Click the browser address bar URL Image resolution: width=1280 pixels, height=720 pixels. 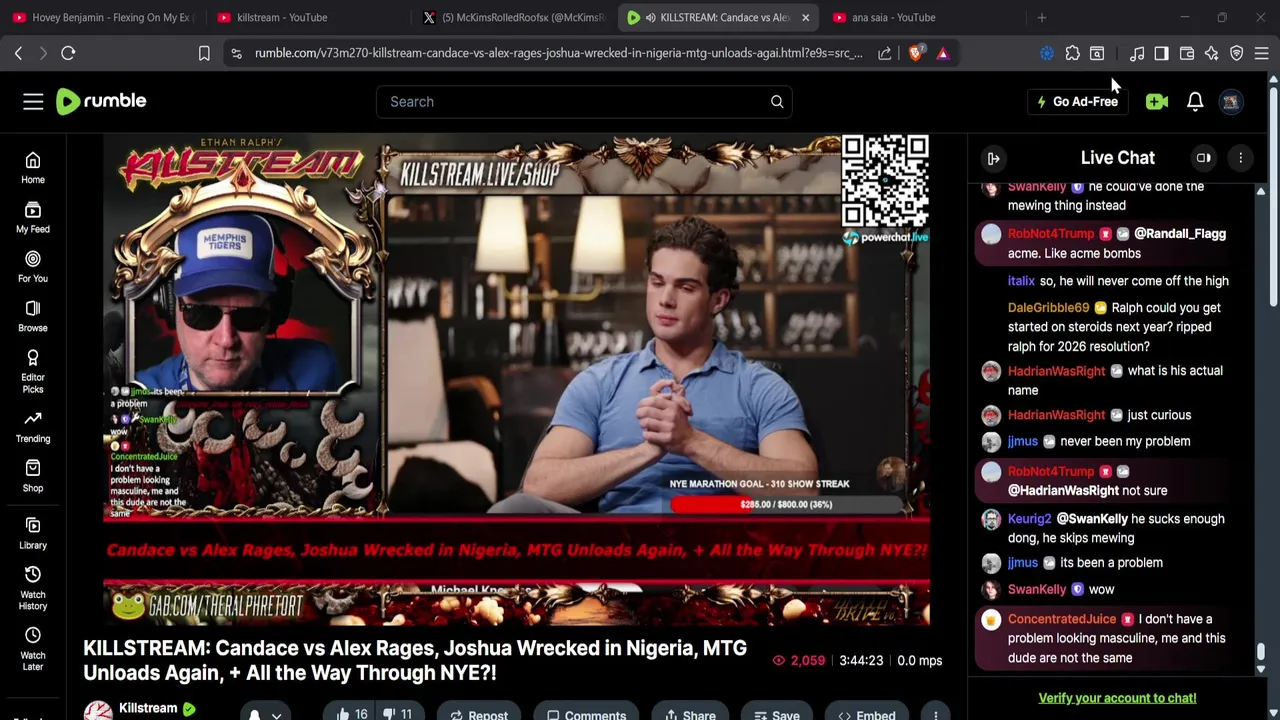(x=558, y=53)
